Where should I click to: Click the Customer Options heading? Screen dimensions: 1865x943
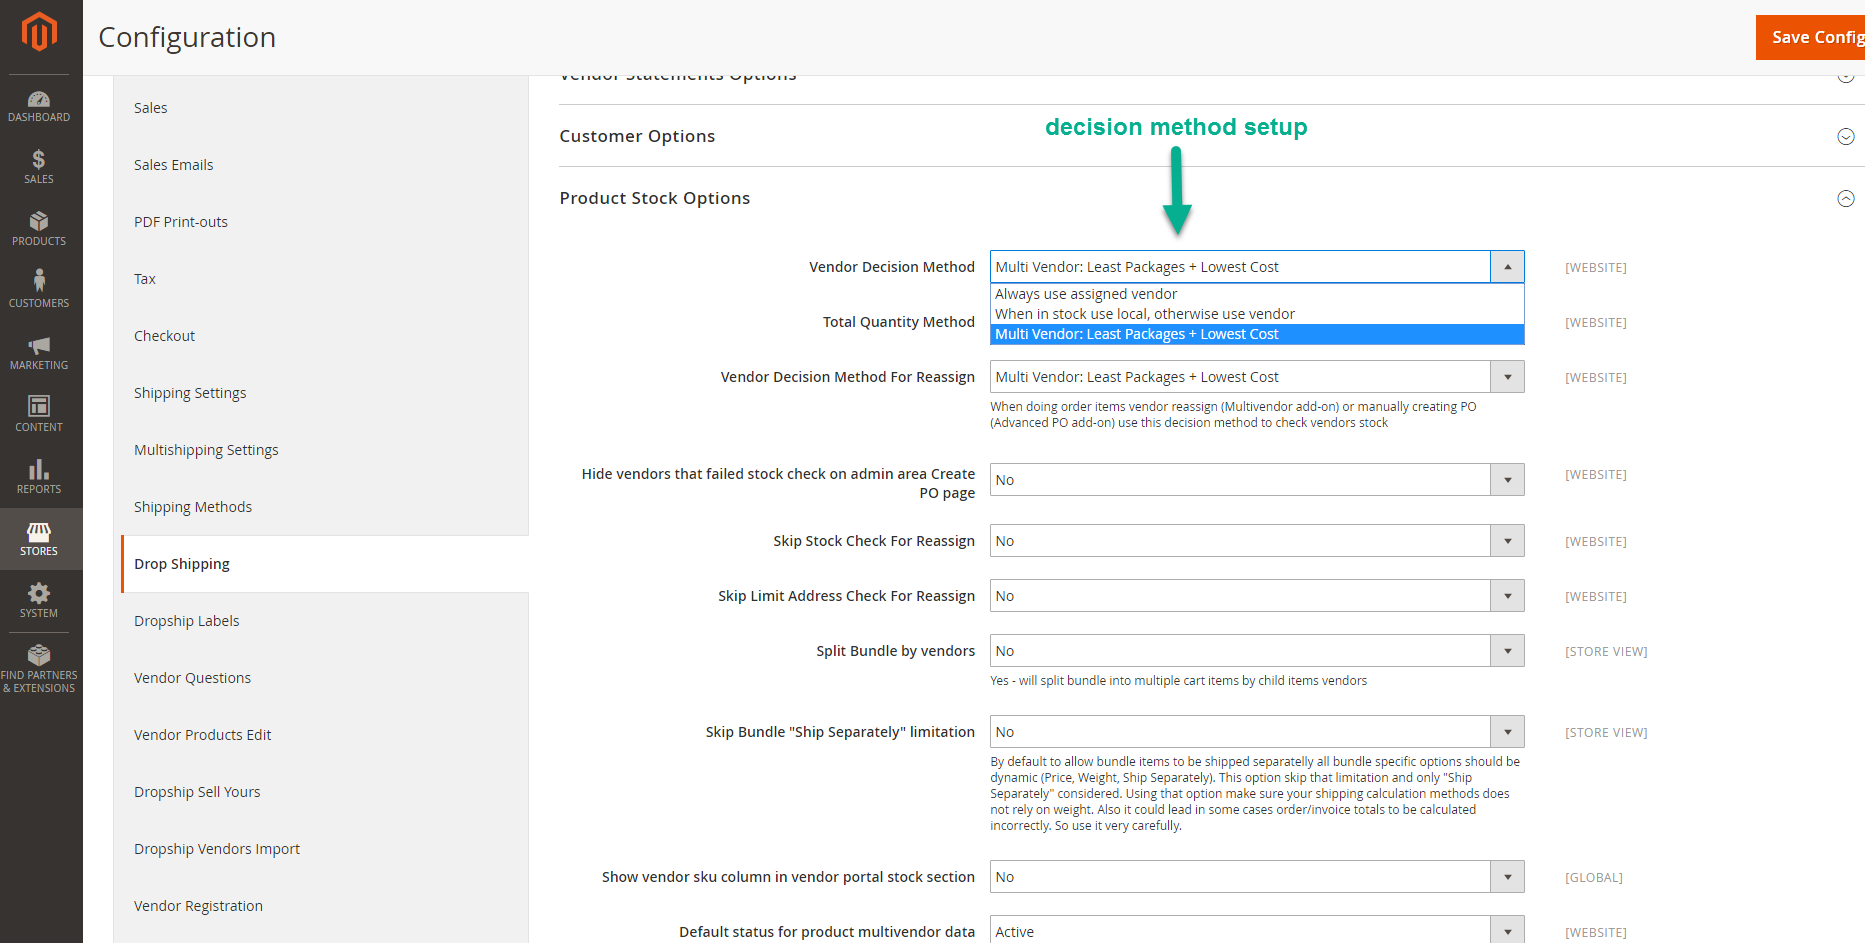[x=637, y=136]
